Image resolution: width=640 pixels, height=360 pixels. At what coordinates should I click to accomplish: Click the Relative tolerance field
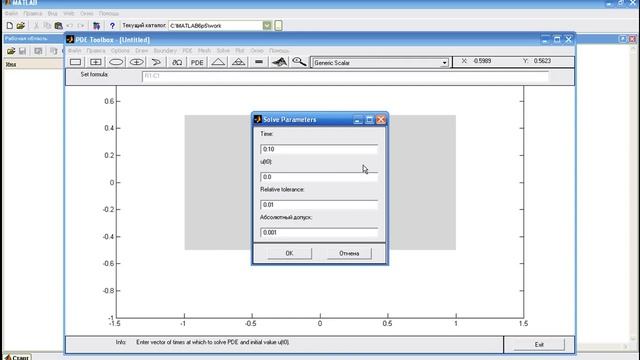319,204
